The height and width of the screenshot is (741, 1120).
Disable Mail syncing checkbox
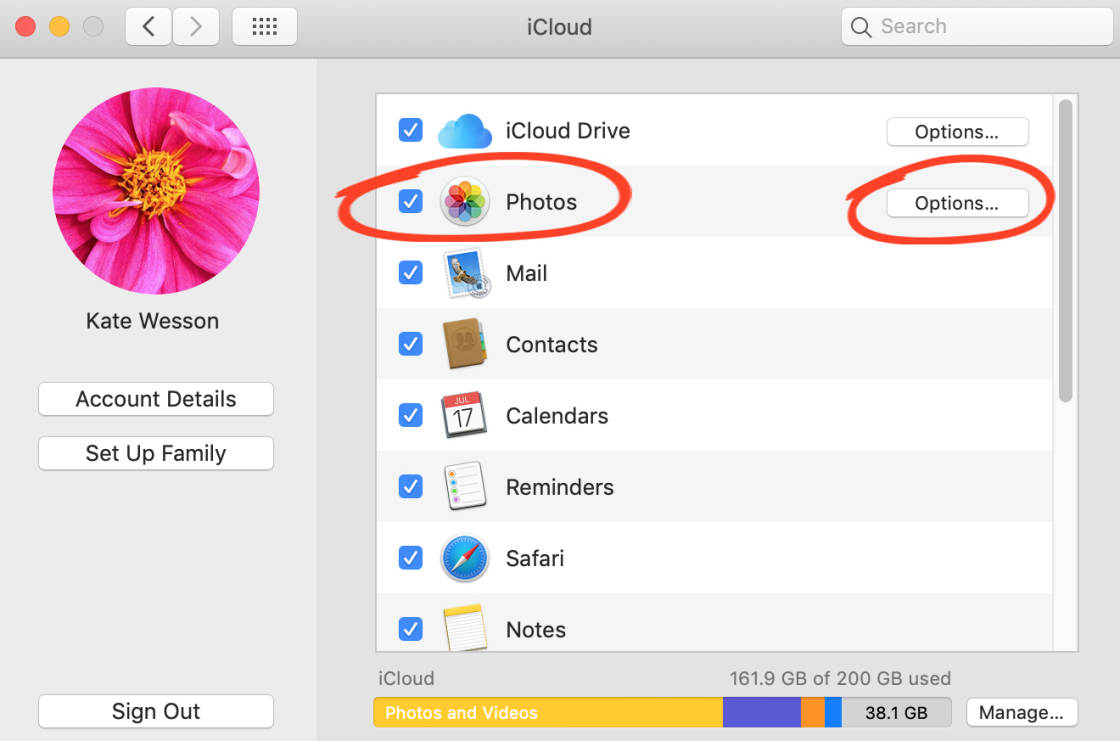click(x=411, y=272)
